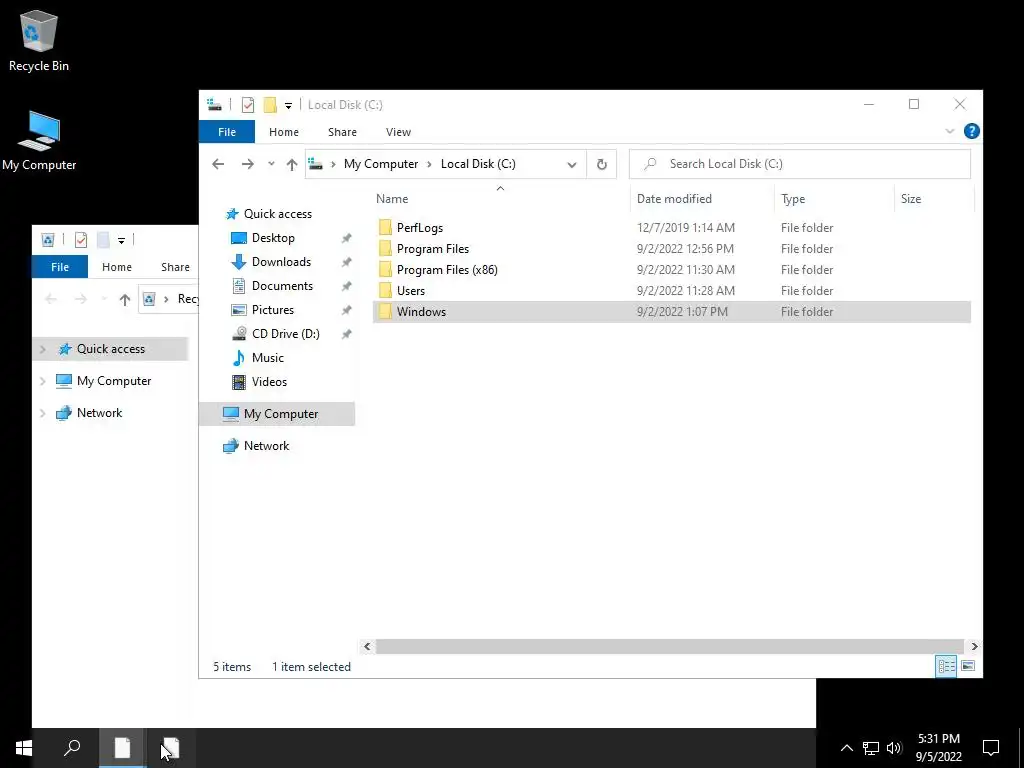
Task: Click the New folder quick access toolbar icon
Action: click(x=270, y=104)
